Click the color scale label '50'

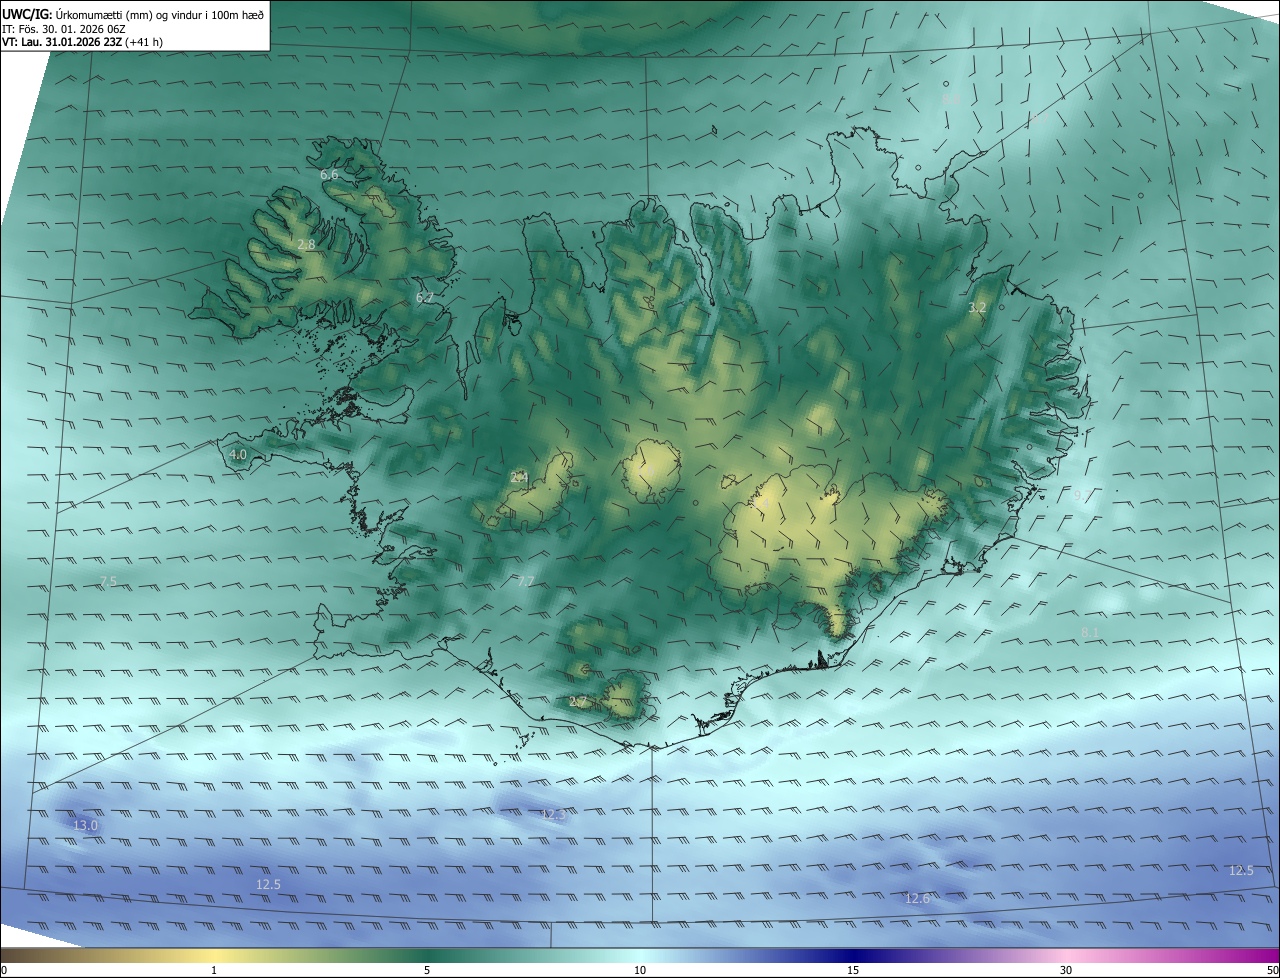1272,970
